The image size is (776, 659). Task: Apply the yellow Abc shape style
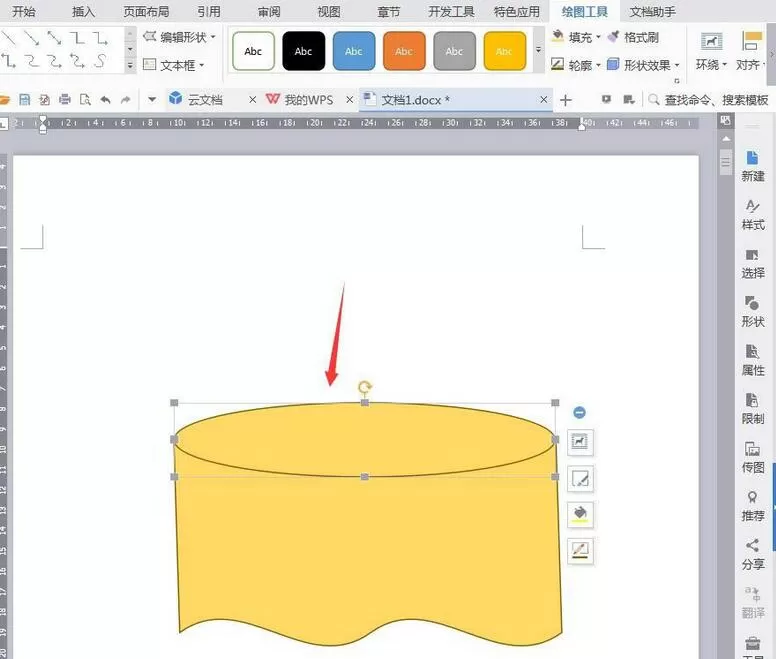pyautogui.click(x=504, y=51)
